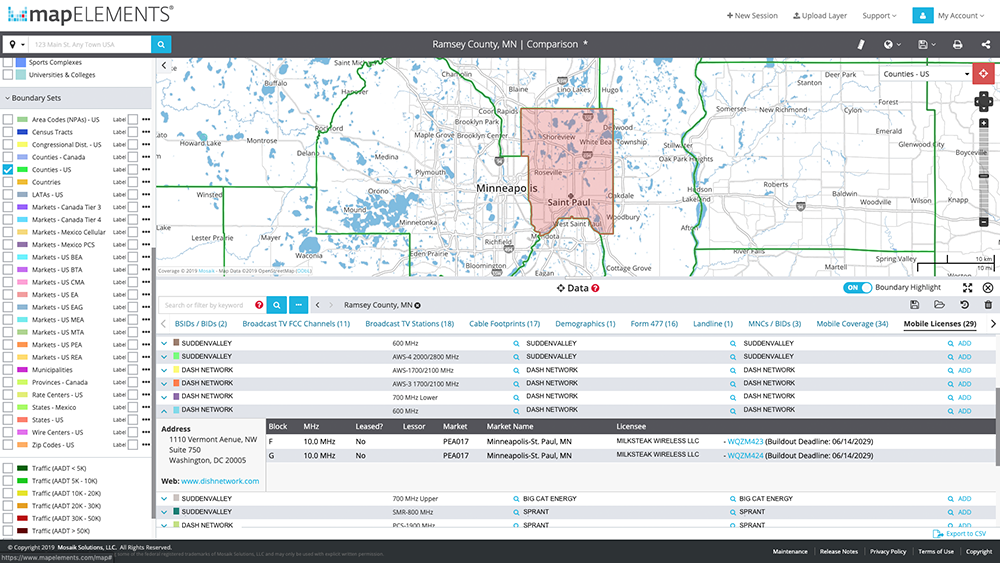Screen dimensions: 1000x563
Task: Open the folder icon in data panel
Action: [939, 305]
